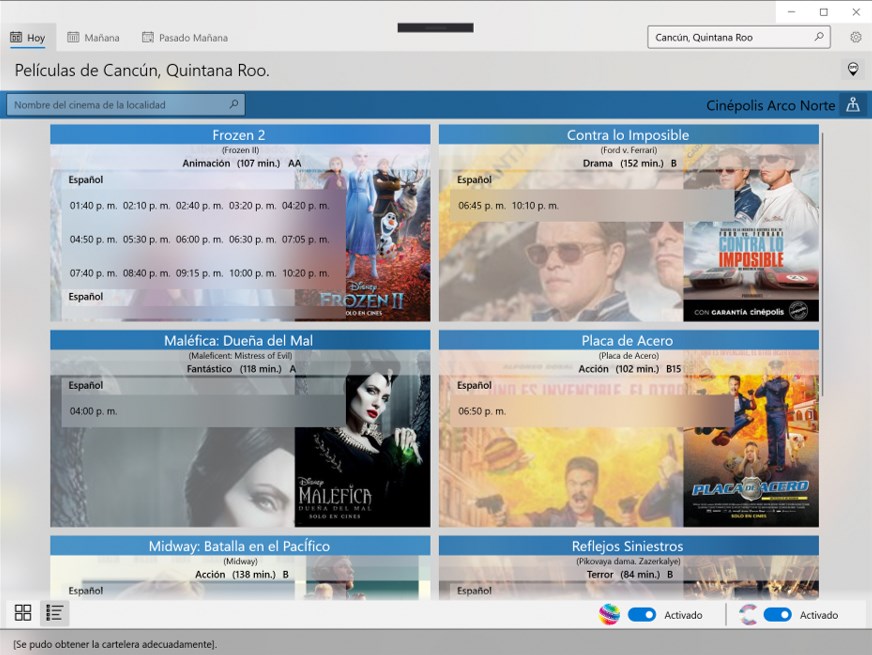Open the Frozen 2 movie header
The image size is (872, 655).
(240, 135)
